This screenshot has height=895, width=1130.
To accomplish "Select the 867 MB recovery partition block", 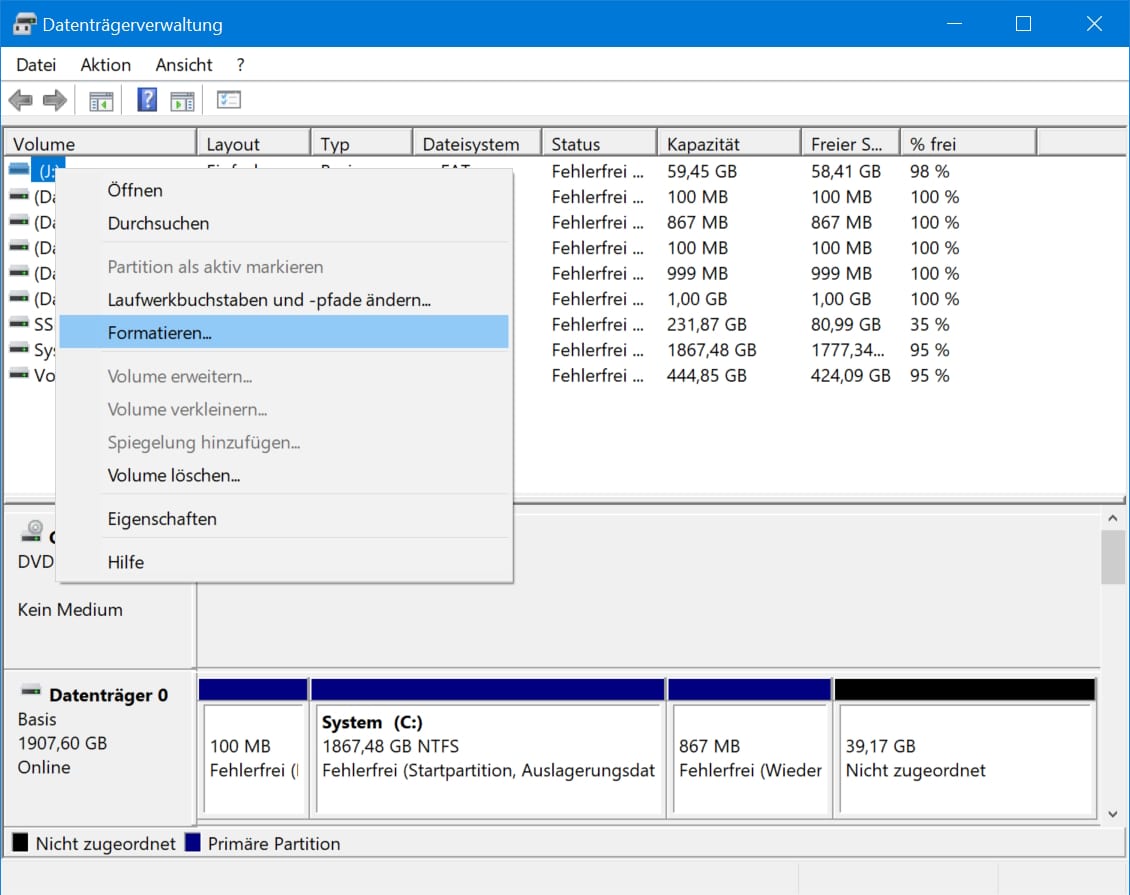I will click(749, 748).
